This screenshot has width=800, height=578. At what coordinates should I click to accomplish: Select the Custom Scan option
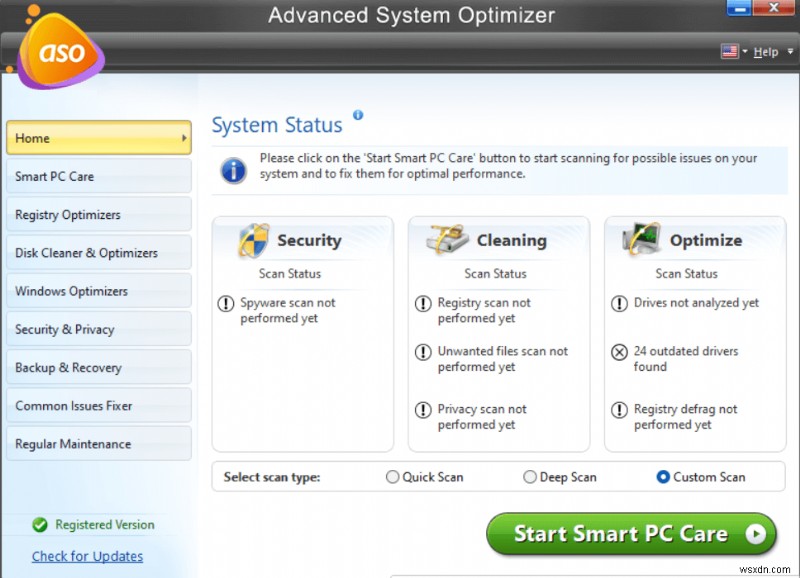[663, 477]
